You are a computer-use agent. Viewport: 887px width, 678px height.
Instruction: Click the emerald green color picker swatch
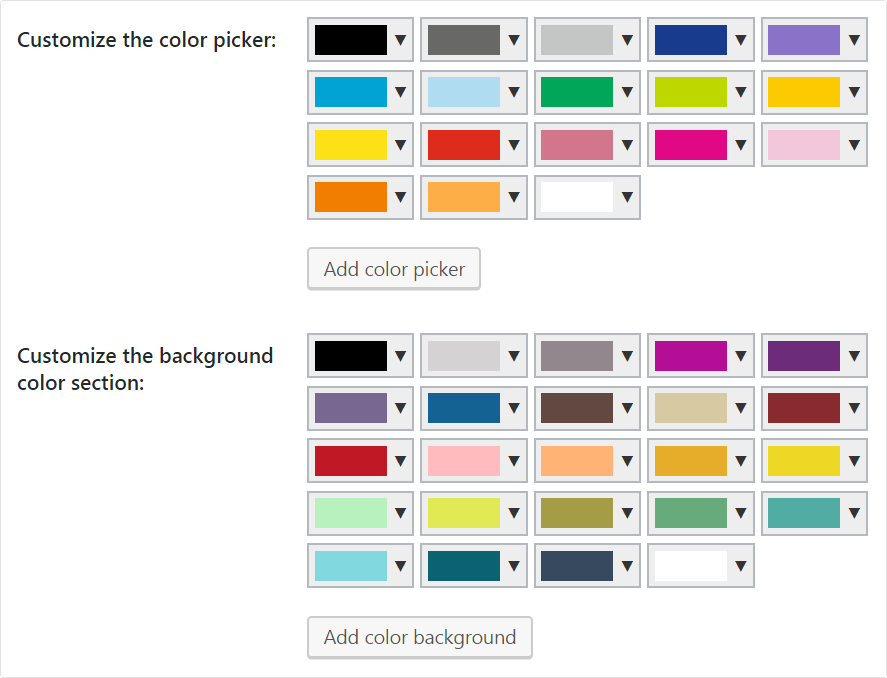click(x=577, y=92)
